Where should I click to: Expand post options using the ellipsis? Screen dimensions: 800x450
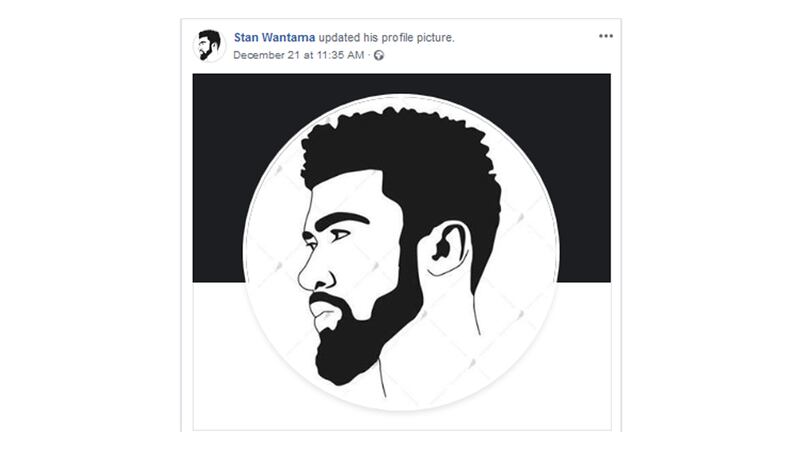click(x=606, y=36)
